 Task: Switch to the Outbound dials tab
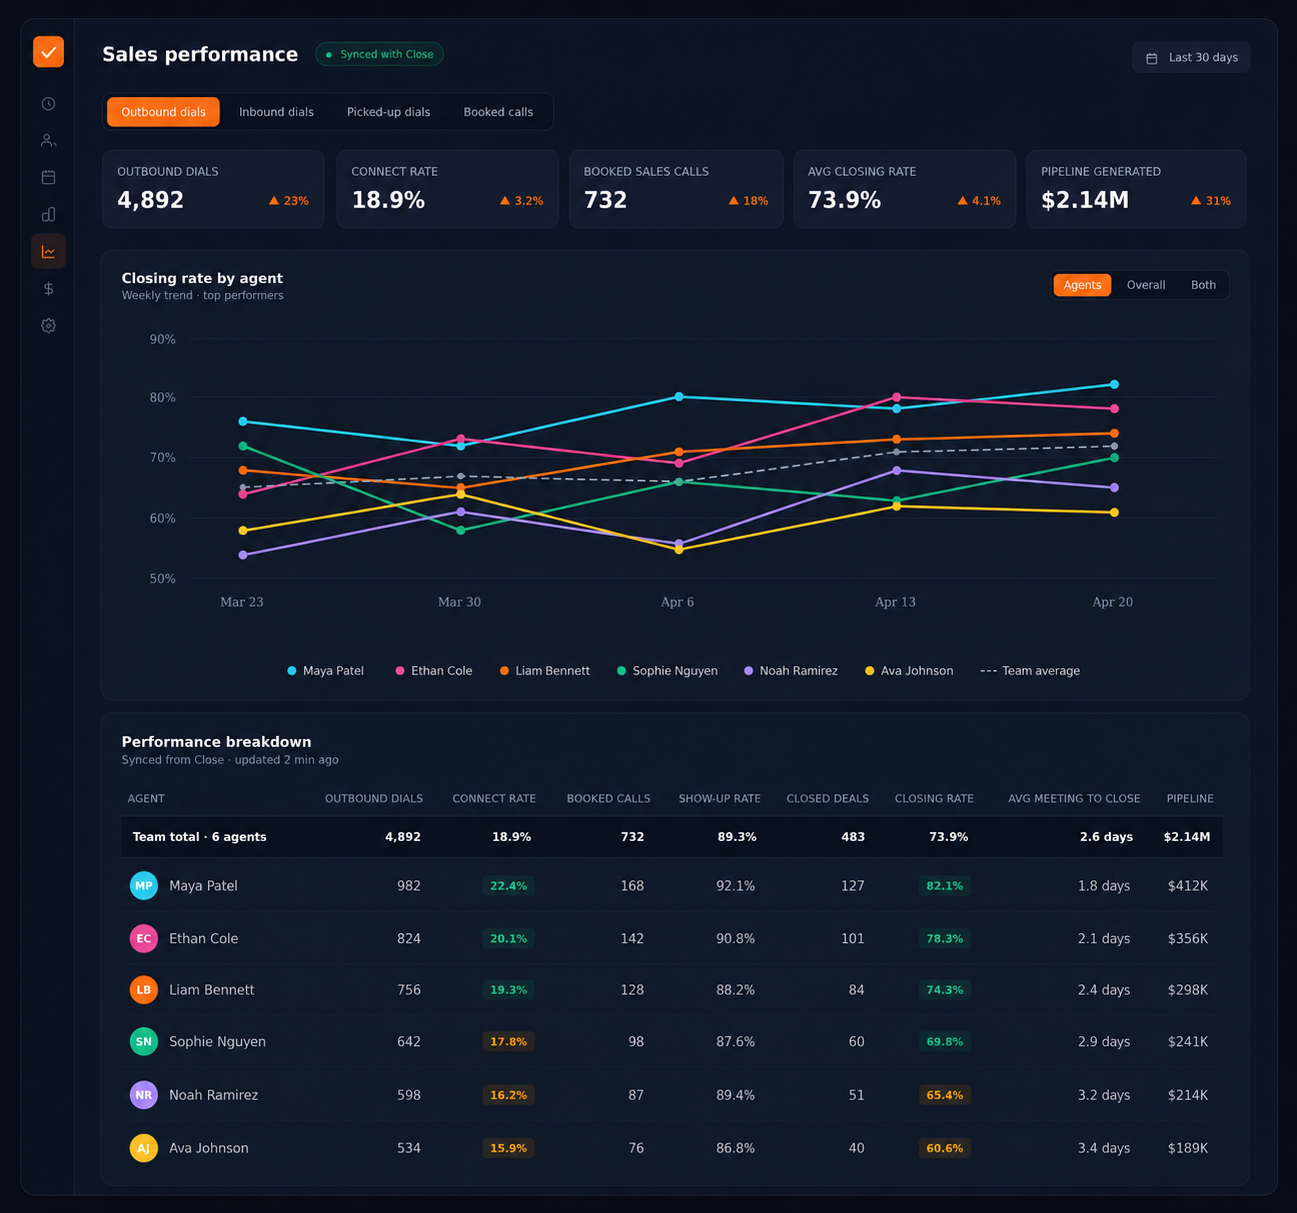(x=163, y=112)
